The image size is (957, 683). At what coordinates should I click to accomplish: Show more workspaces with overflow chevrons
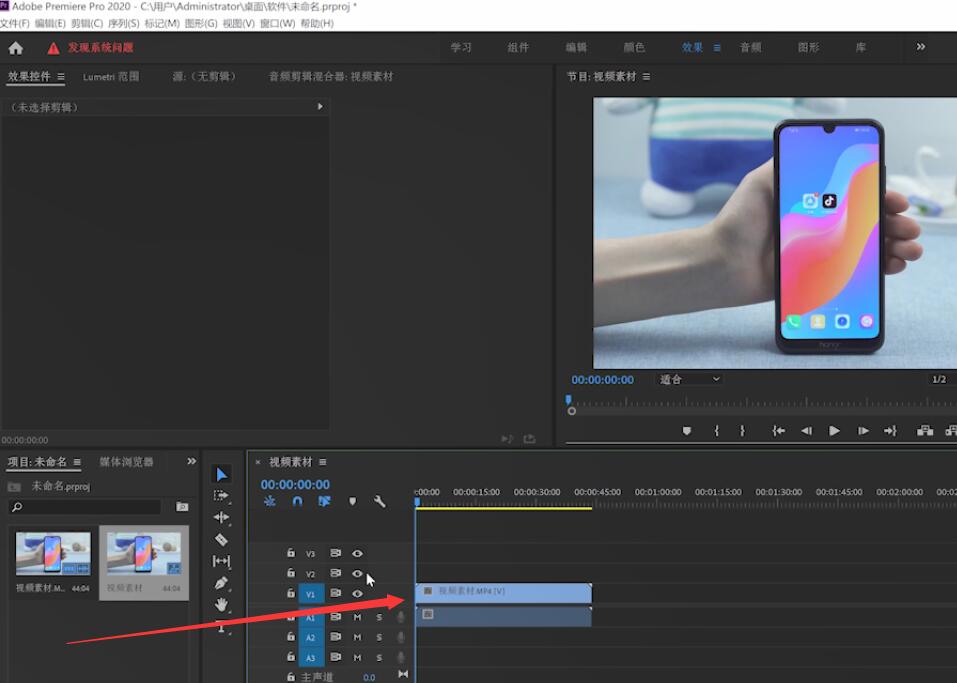point(920,47)
